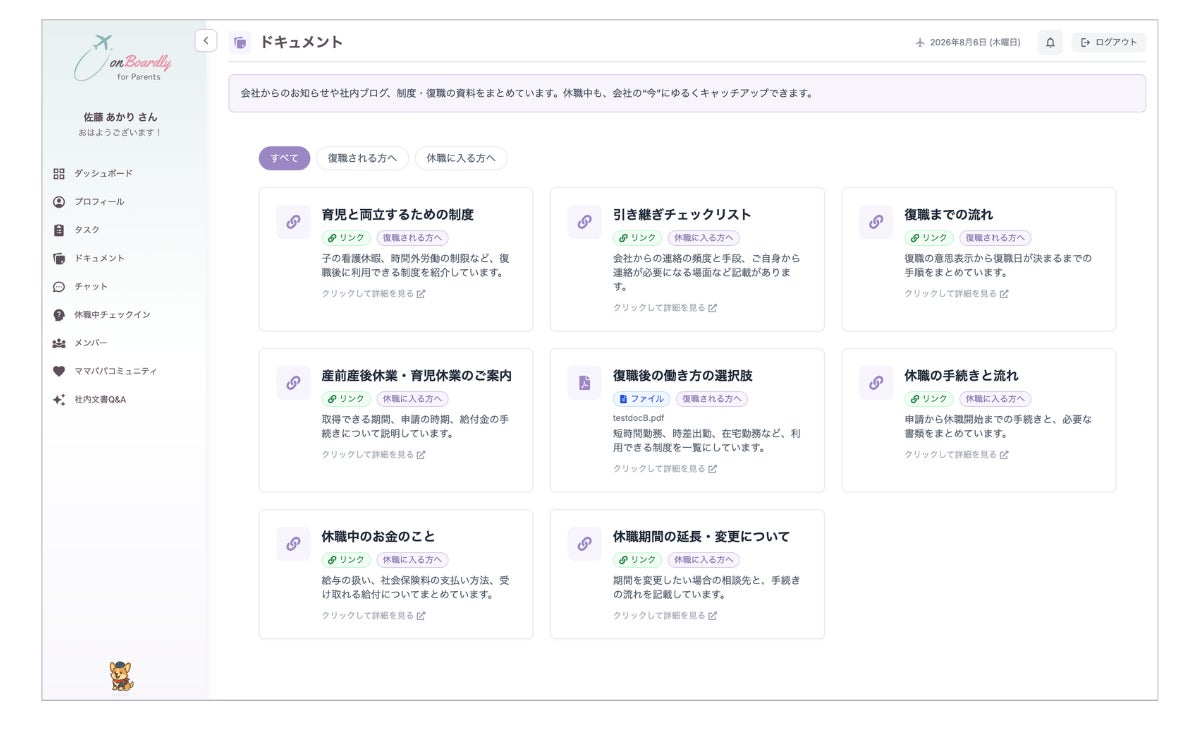Click the onBoardly for Parents logo
Screen dimensions: 1200x740
coord(124,60)
